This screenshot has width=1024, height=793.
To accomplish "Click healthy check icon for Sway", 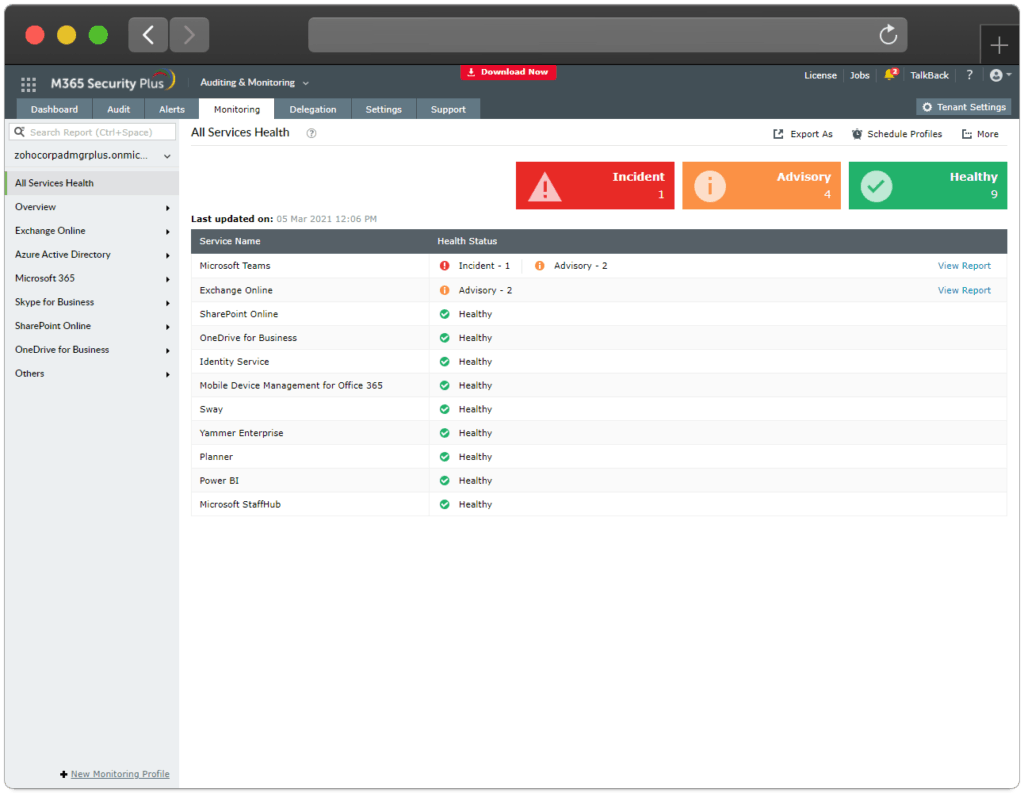I will click(x=445, y=410).
